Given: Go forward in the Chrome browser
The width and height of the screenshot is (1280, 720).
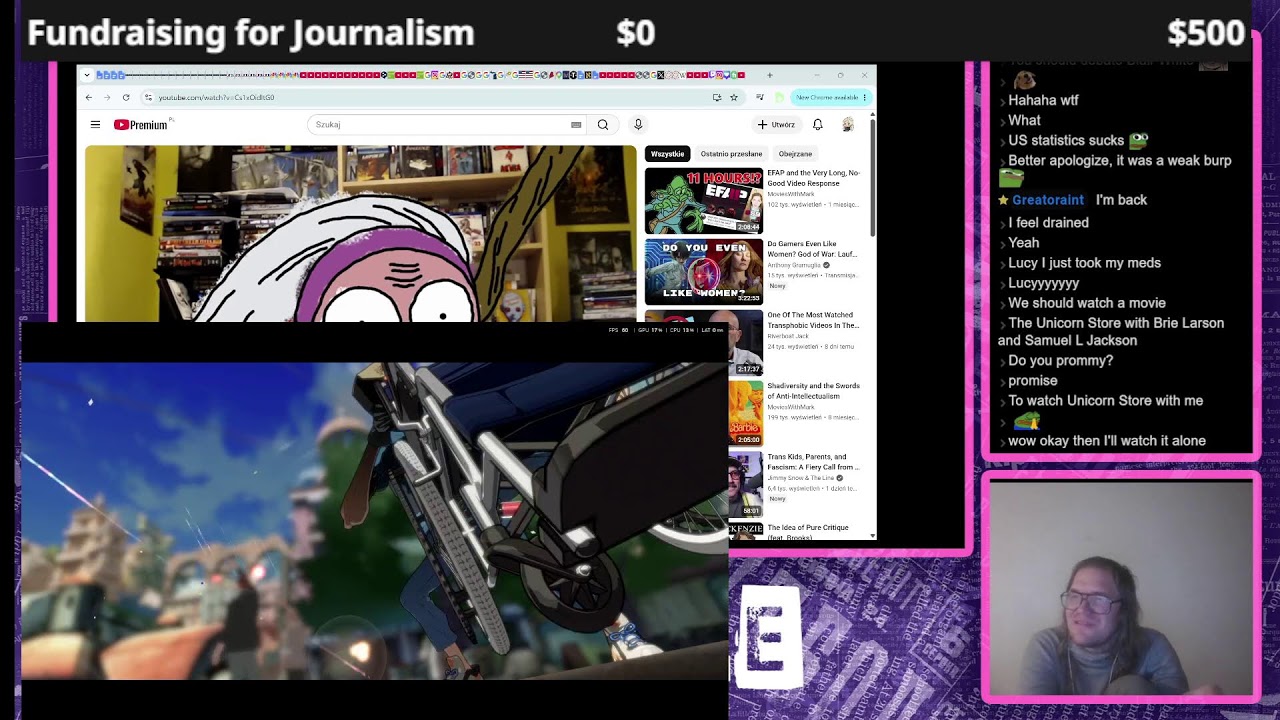Looking at the screenshot, I should pos(107,97).
